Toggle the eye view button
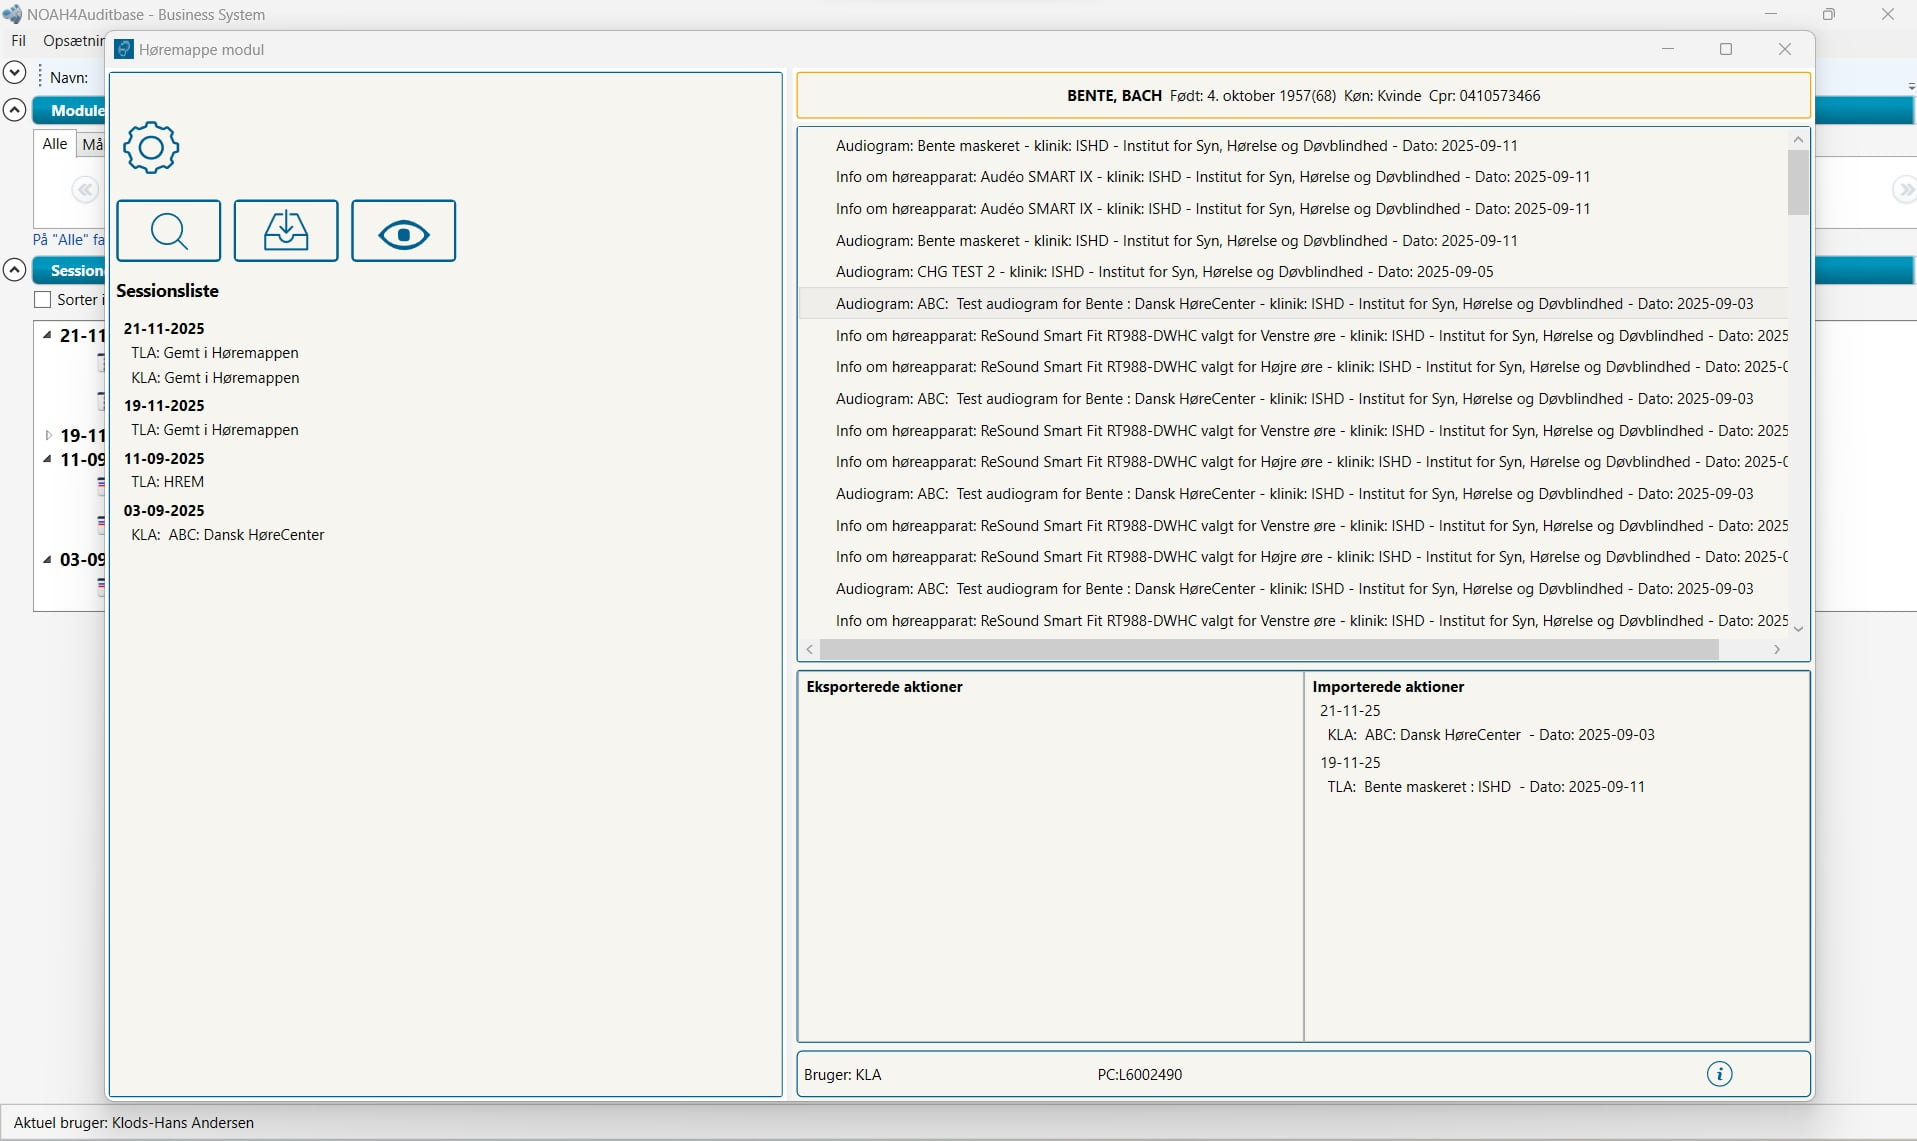1917x1141 pixels. 404,231
